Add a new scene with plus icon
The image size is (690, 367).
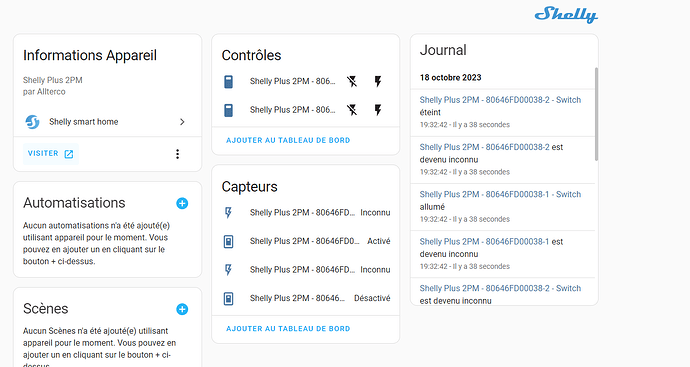tap(182, 309)
